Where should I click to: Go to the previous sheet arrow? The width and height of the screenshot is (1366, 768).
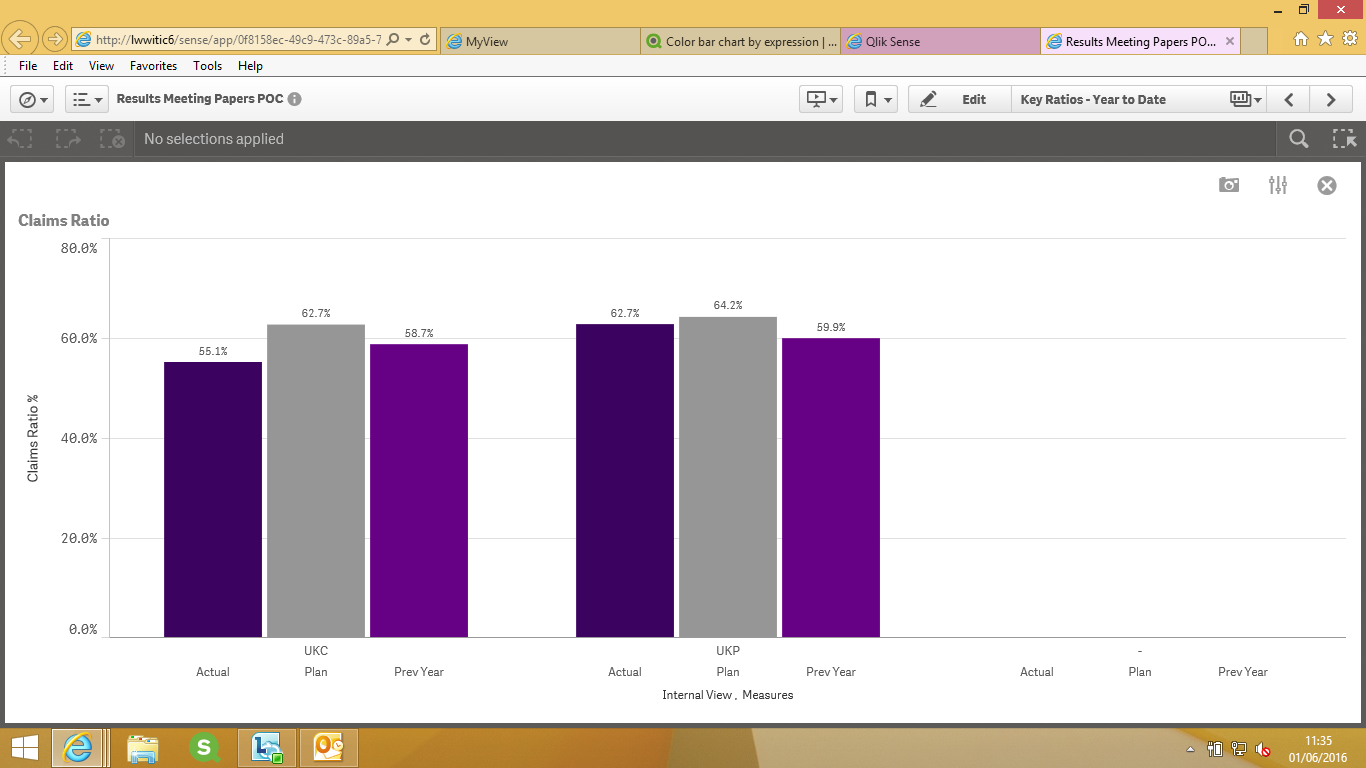[1290, 99]
